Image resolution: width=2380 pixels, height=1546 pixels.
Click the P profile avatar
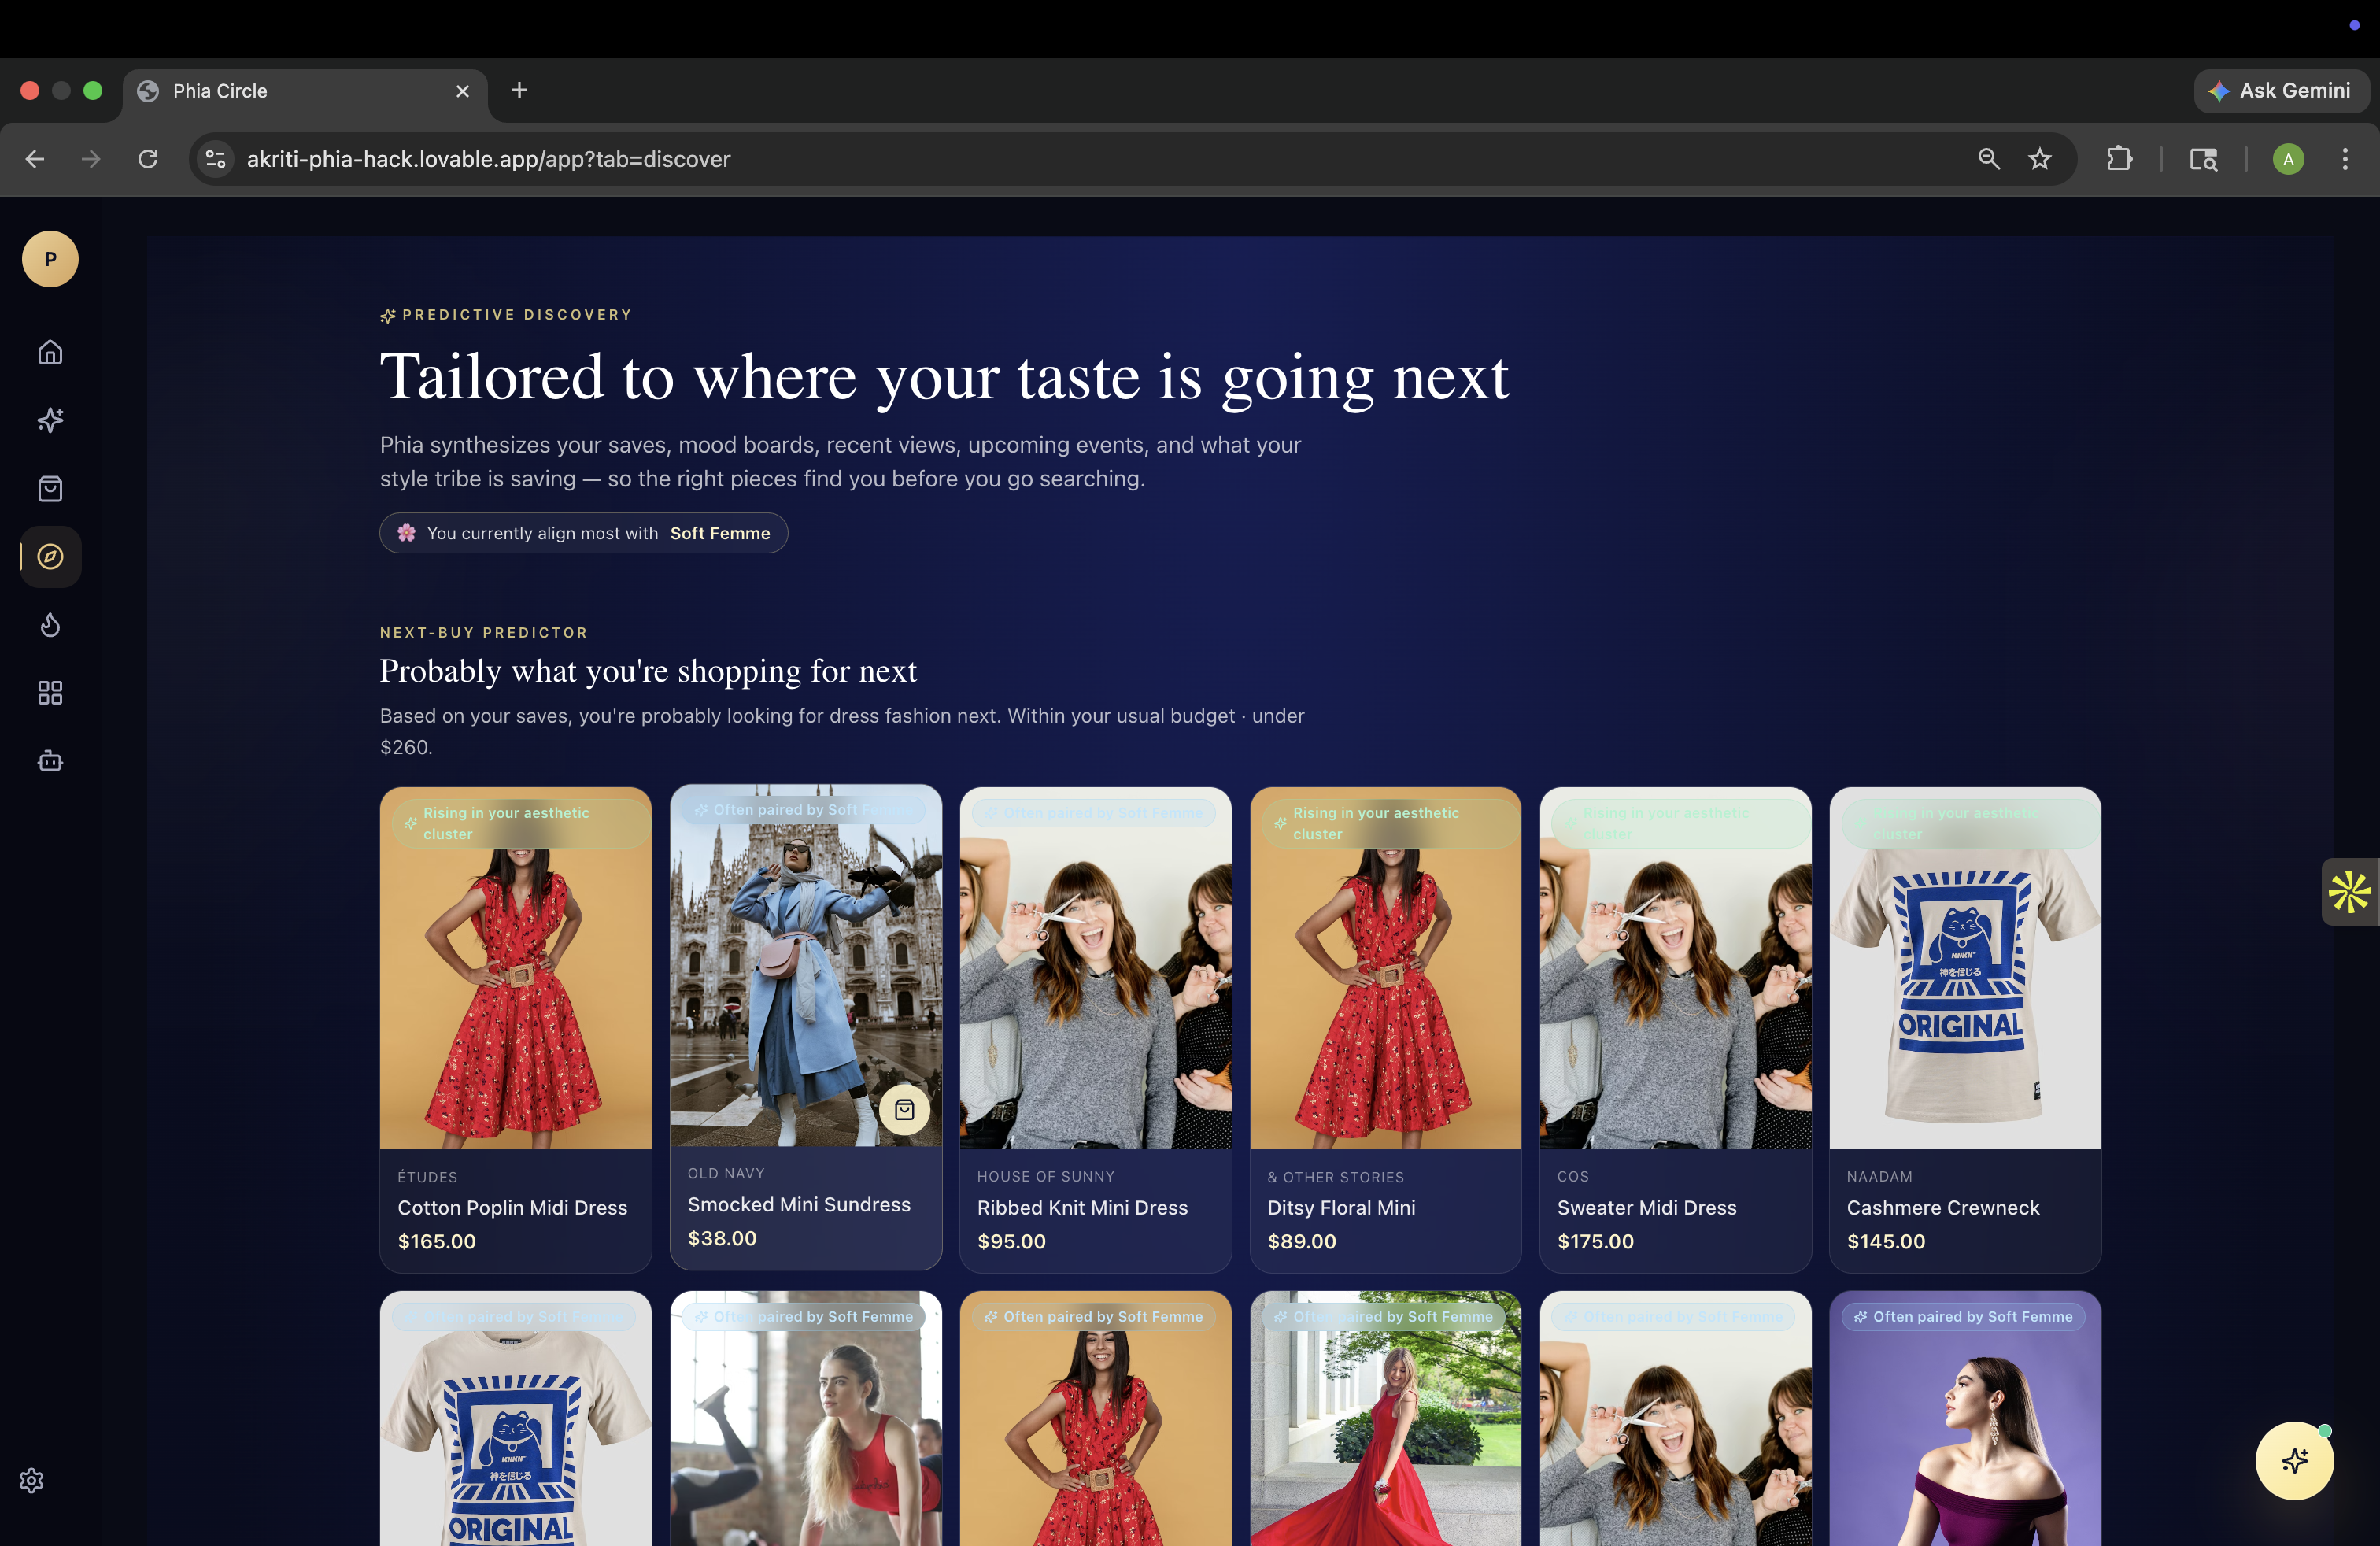coord(50,259)
